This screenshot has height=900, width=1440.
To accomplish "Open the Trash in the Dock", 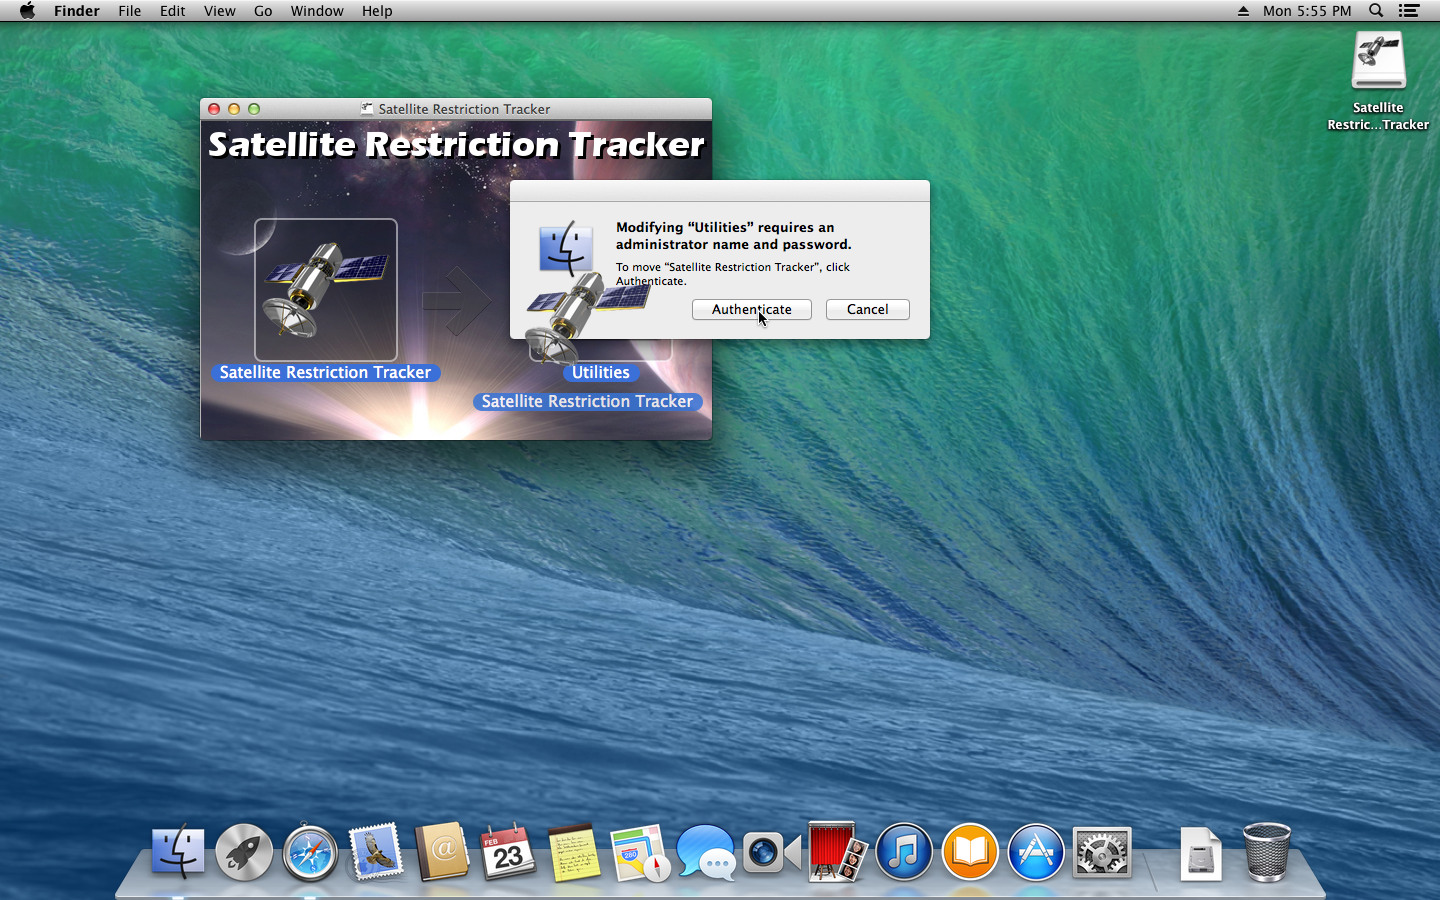I will (1266, 853).
